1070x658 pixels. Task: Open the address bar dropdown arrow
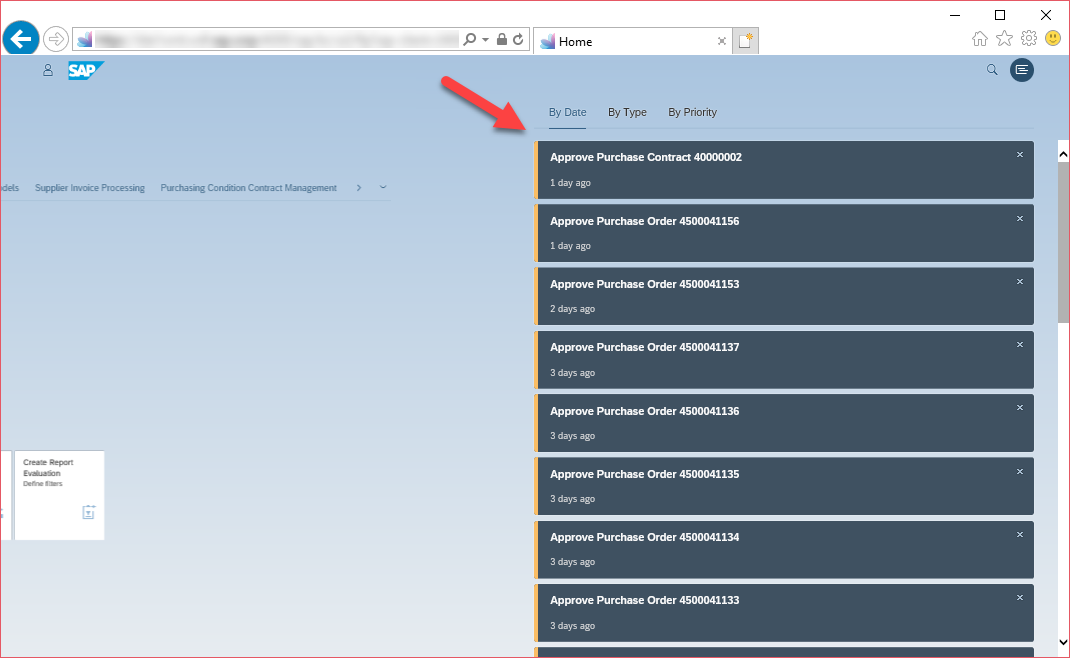[485, 40]
